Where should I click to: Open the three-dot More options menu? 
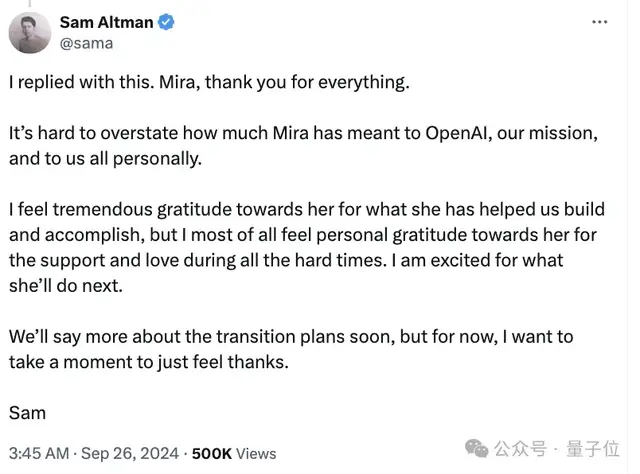click(x=599, y=22)
